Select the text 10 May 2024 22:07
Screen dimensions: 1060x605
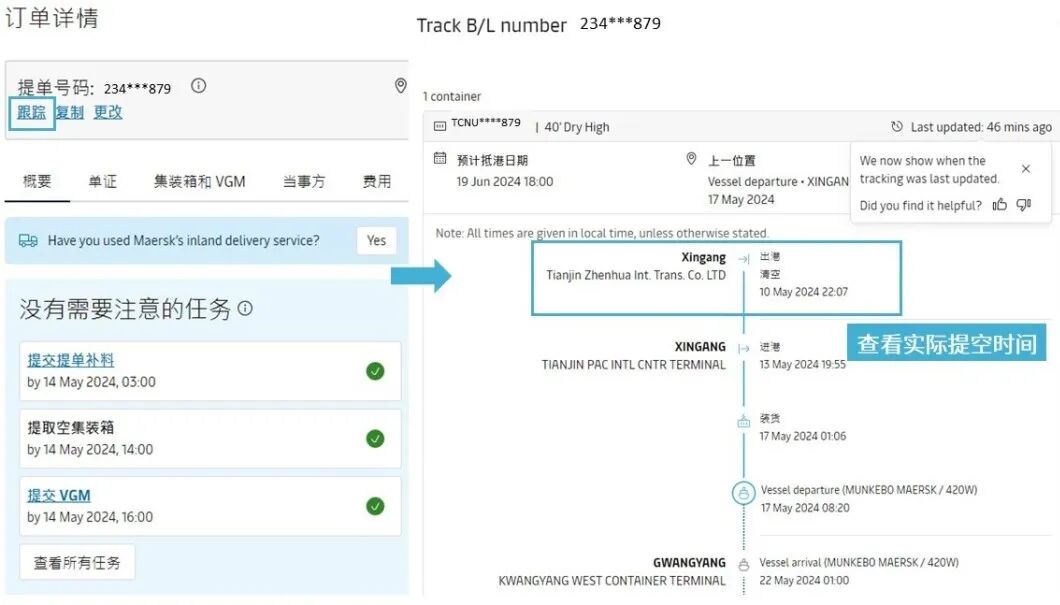pos(803,292)
